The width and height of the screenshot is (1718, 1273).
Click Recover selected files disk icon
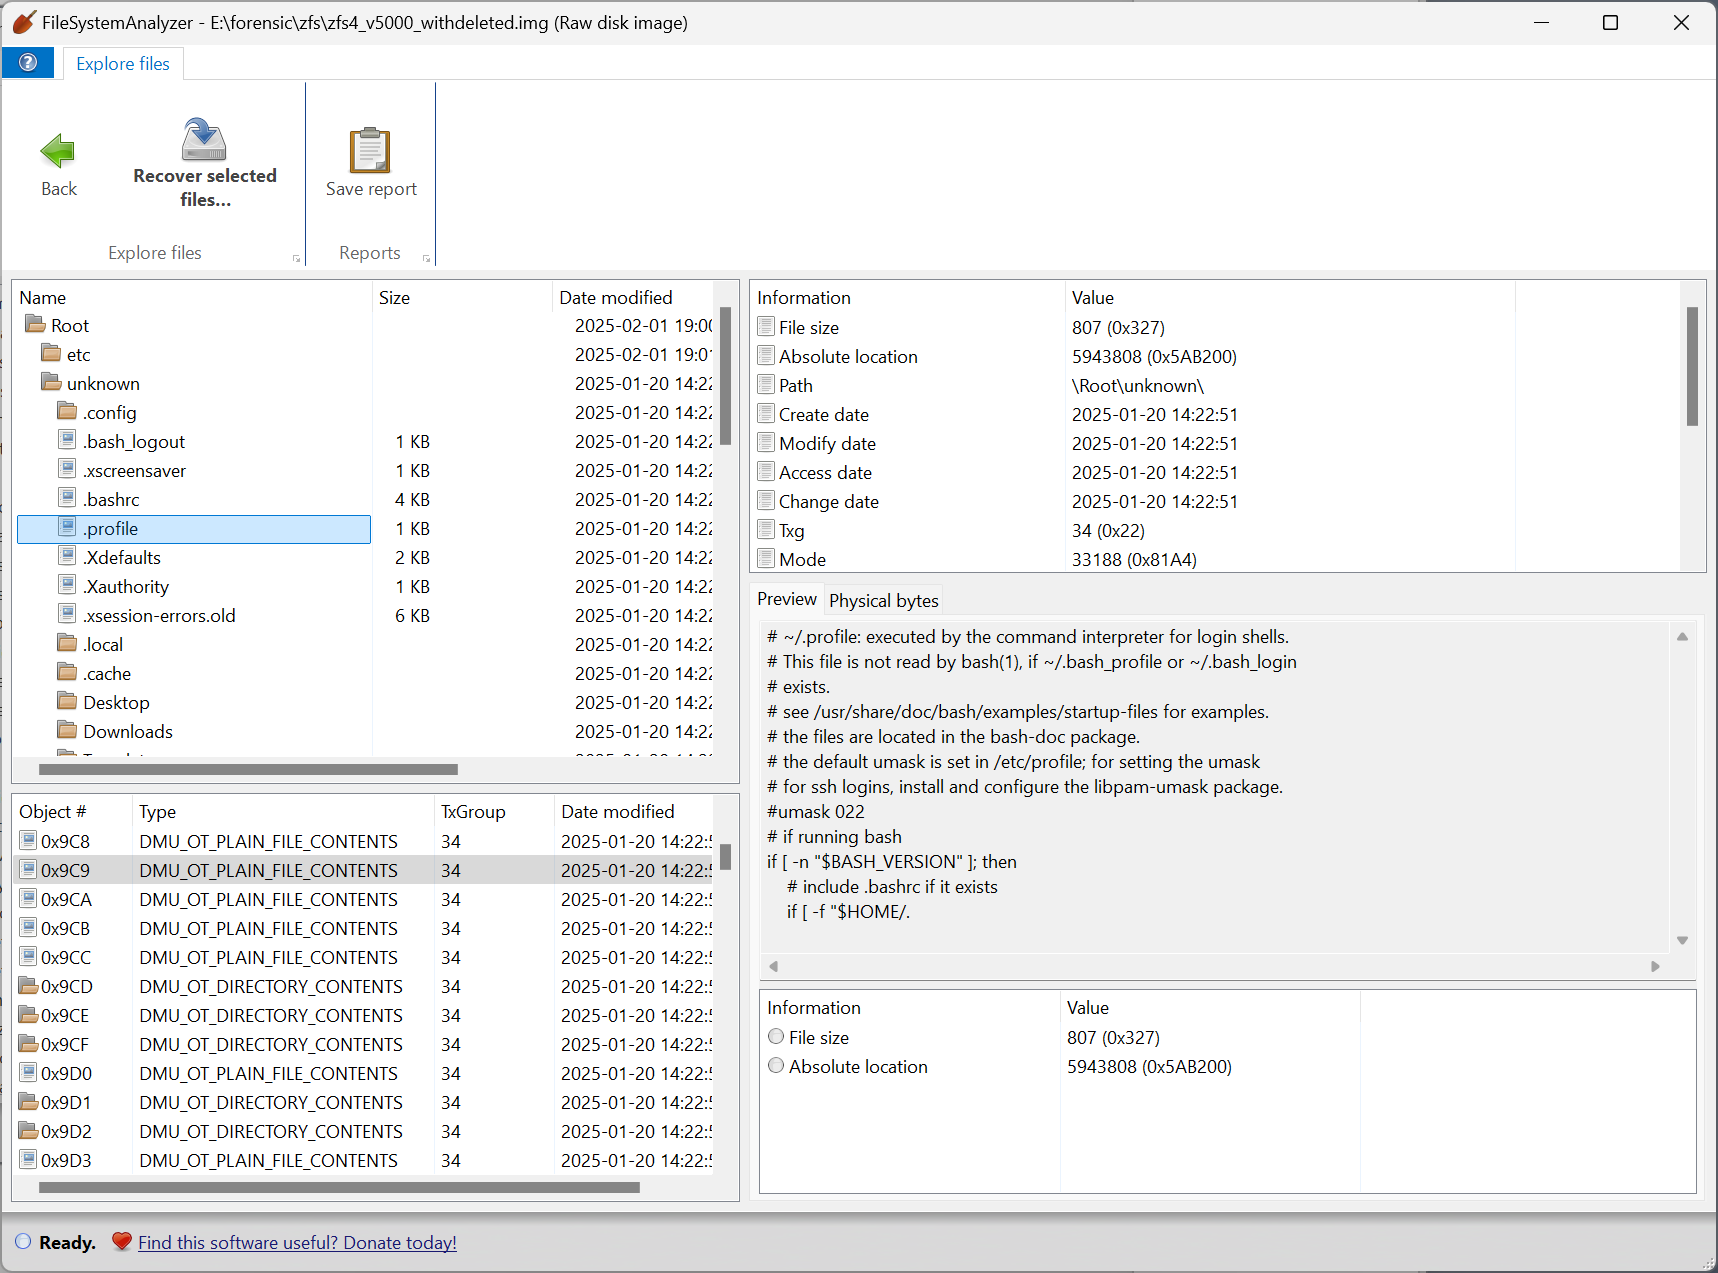click(204, 139)
